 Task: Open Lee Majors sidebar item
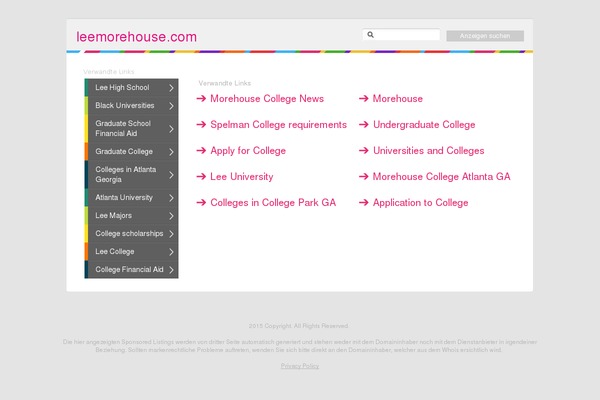(x=131, y=216)
